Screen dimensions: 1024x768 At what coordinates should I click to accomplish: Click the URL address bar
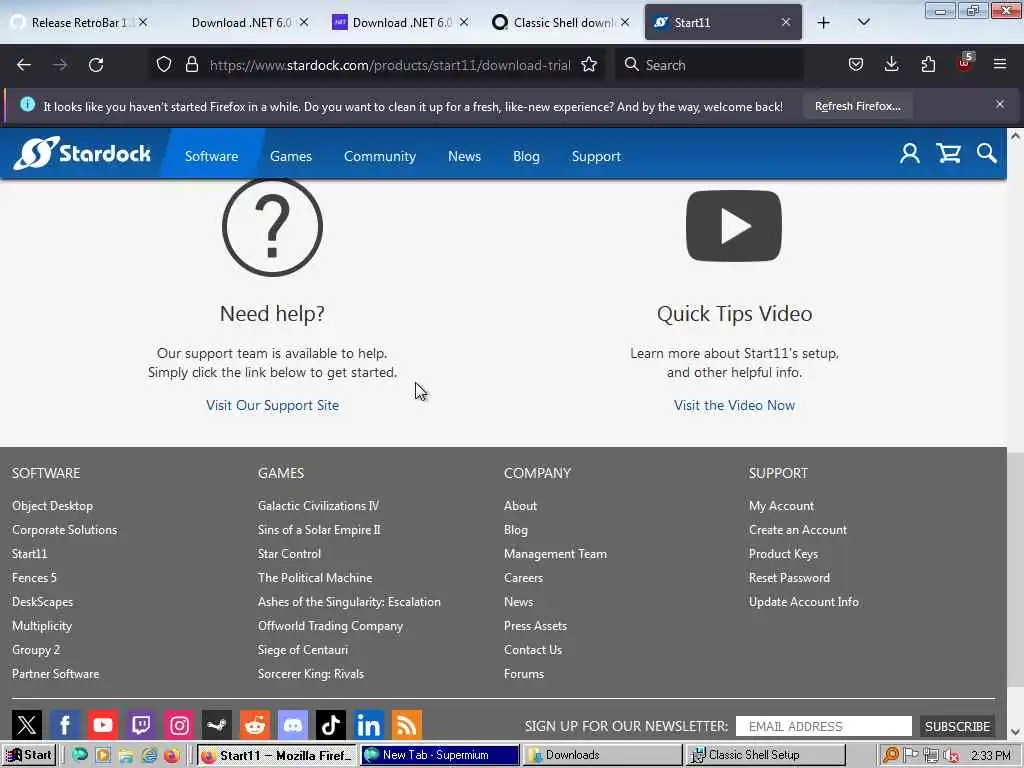[x=389, y=65]
